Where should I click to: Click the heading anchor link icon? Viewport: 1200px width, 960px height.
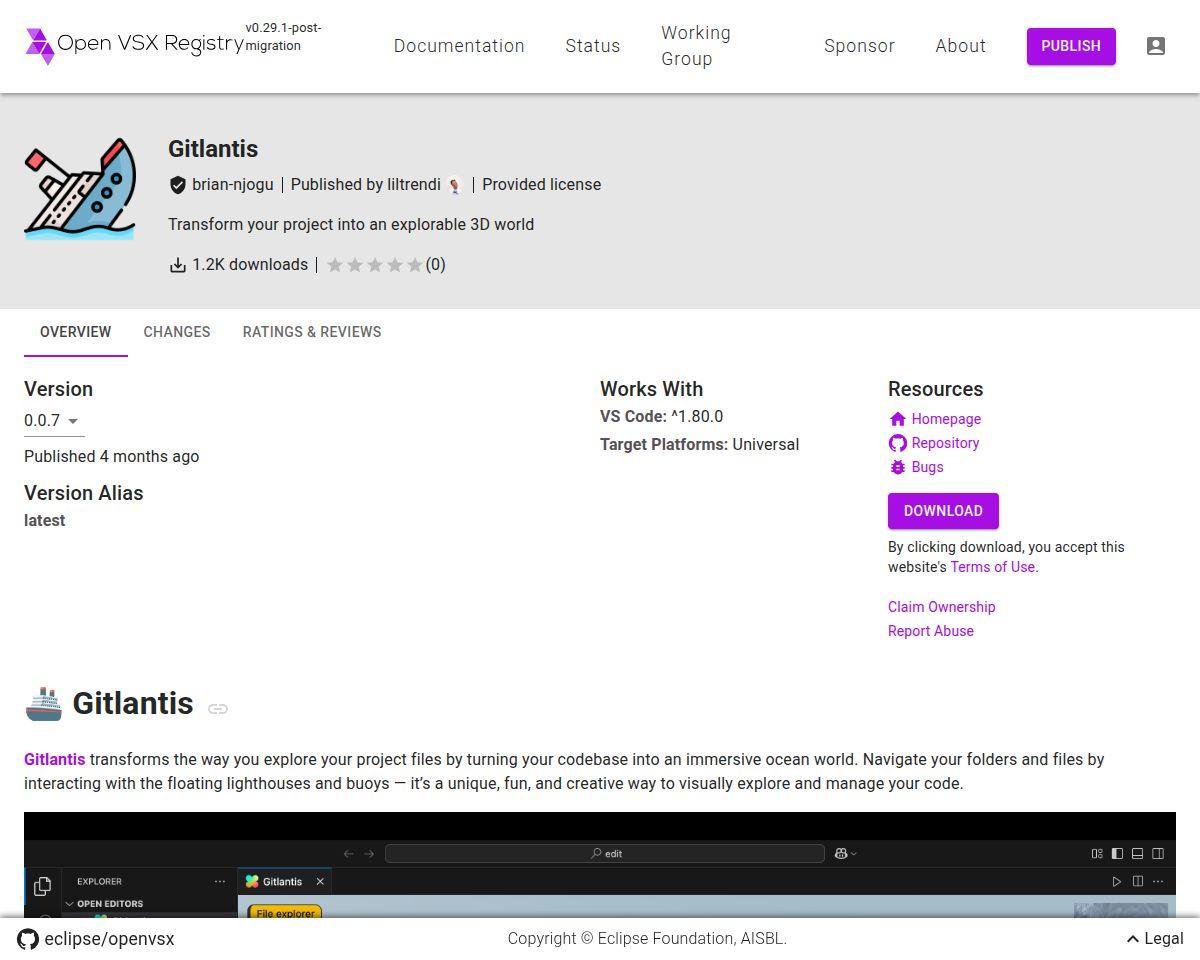[x=218, y=708]
